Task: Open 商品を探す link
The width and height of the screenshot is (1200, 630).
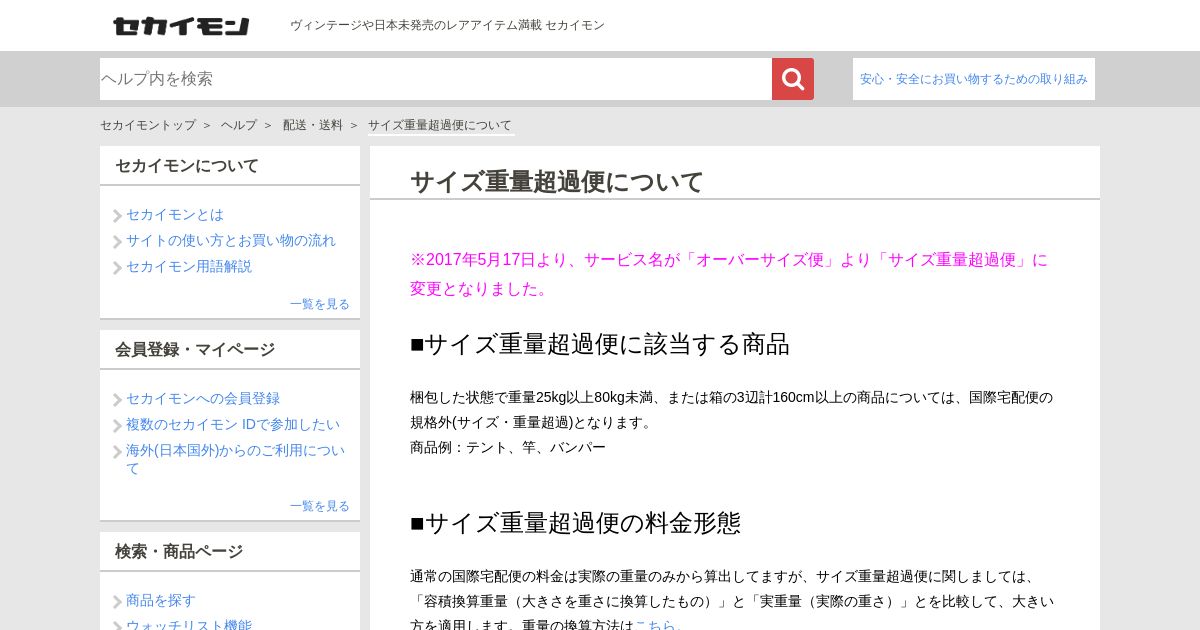Action: (x=161, y=600)
